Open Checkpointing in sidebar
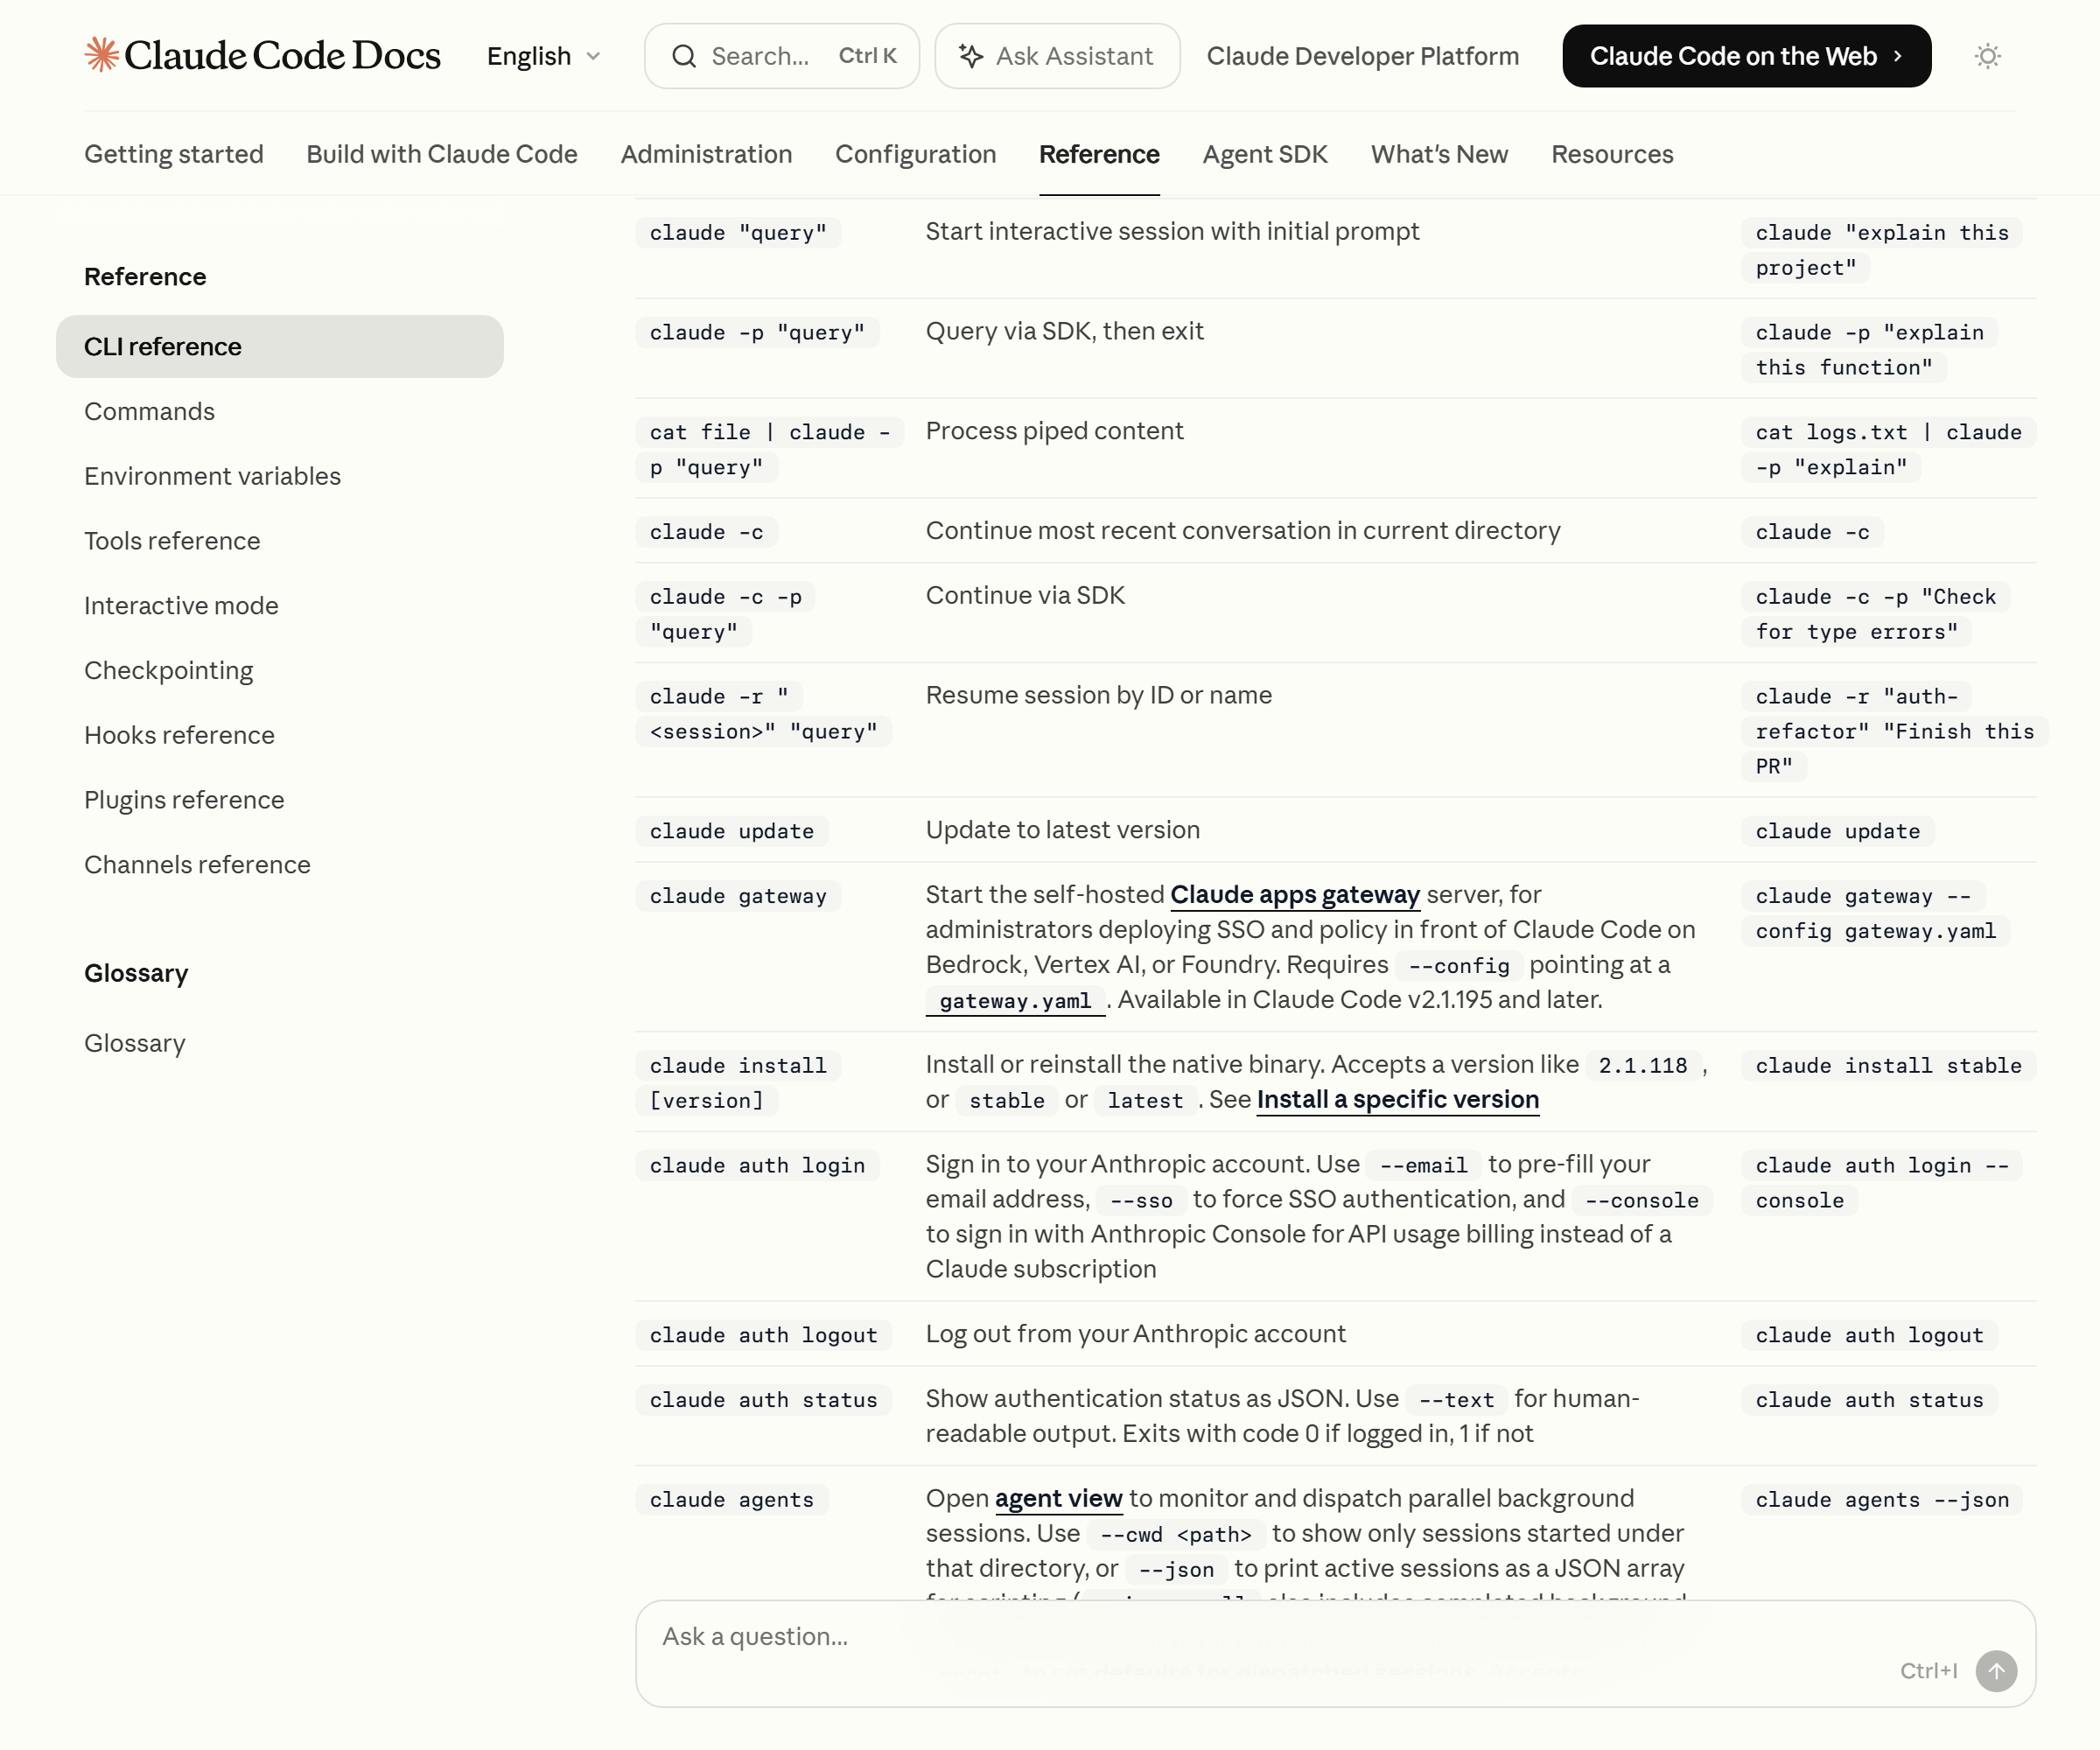This screenshot has width=2100, height=1750. pyautogui.click(x=169, y=670)
